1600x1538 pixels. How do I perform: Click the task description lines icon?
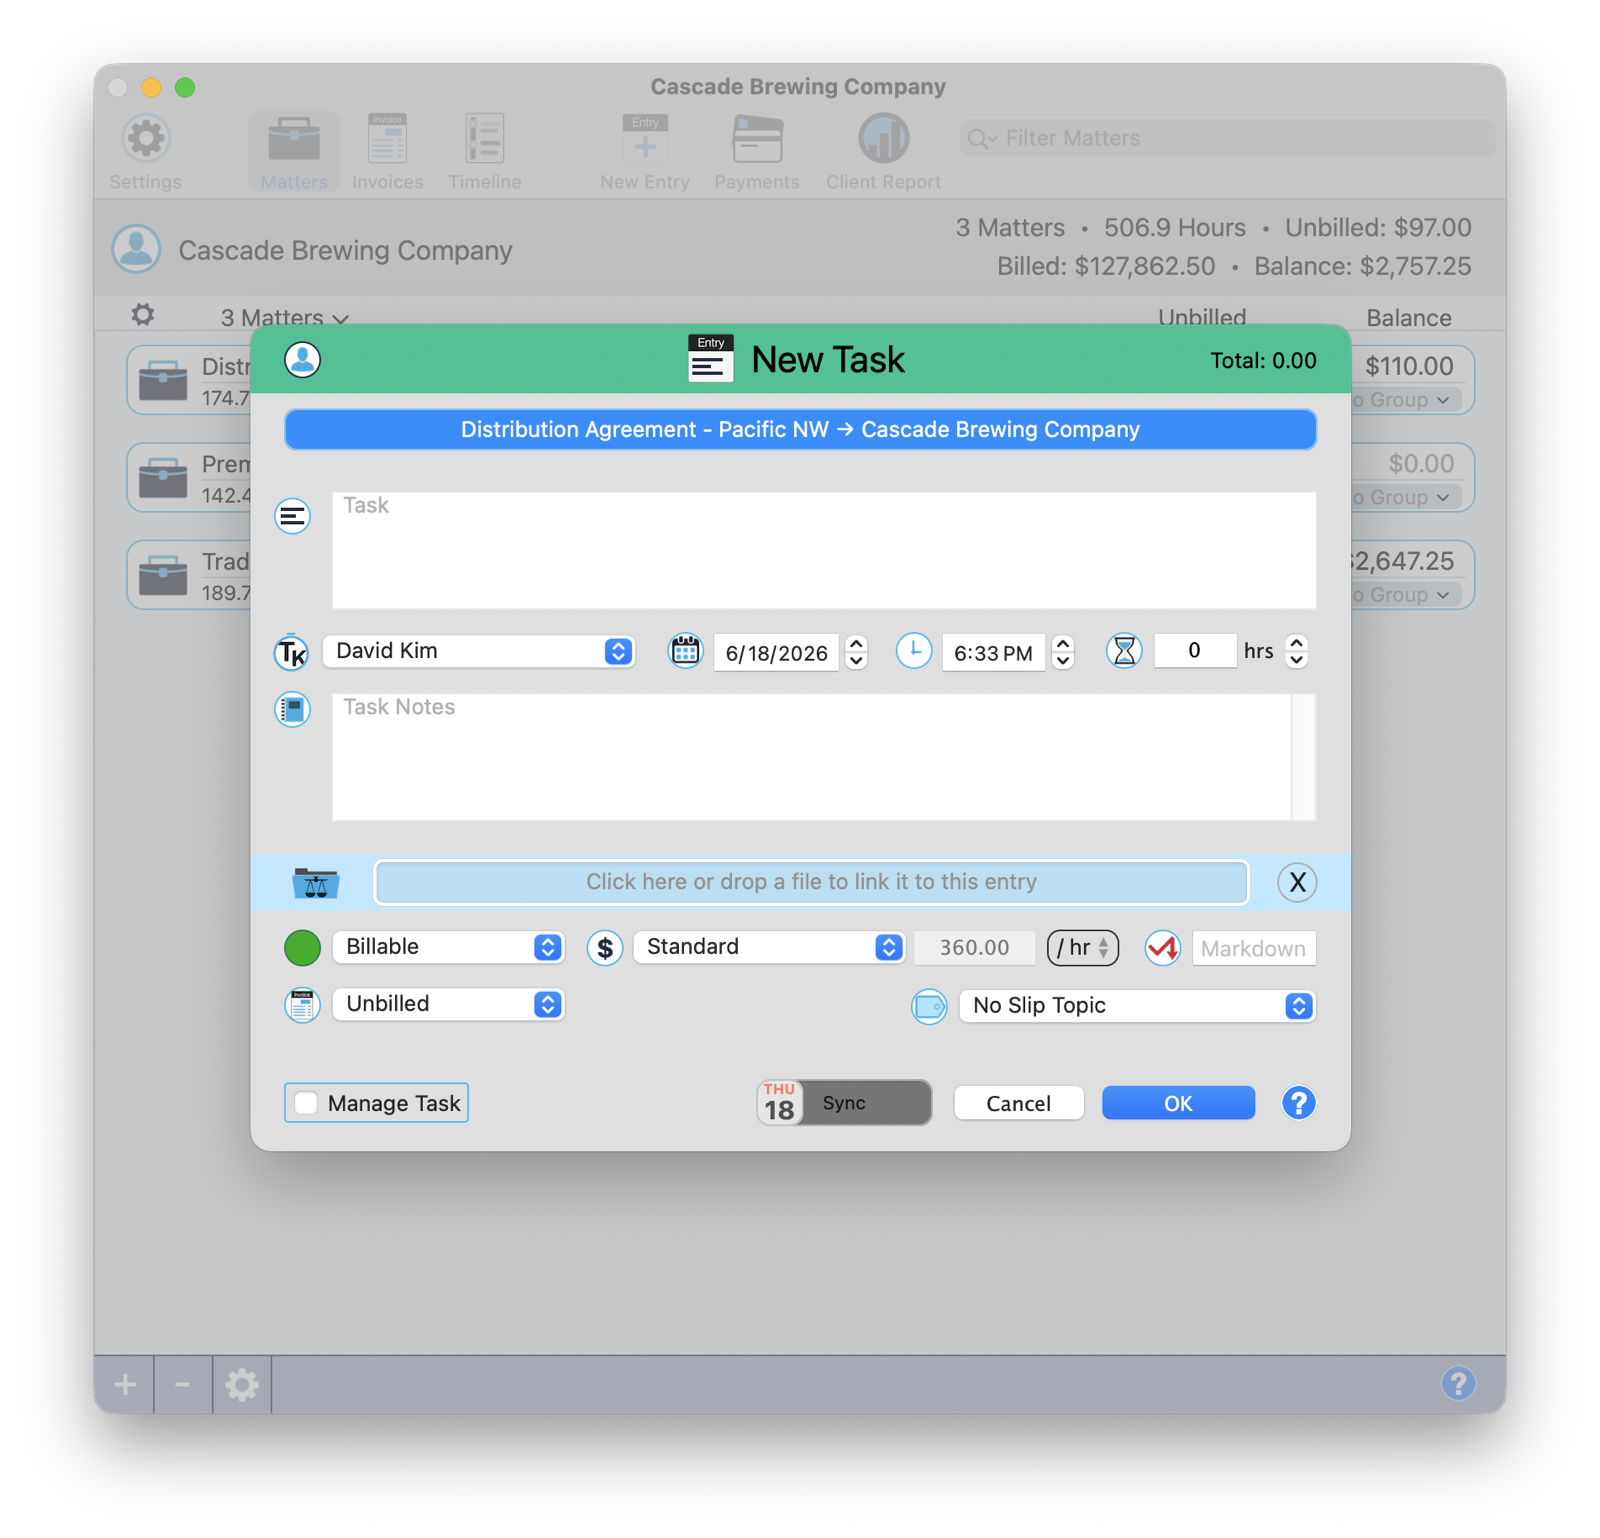pyautogui.click(x=293, y=516)
